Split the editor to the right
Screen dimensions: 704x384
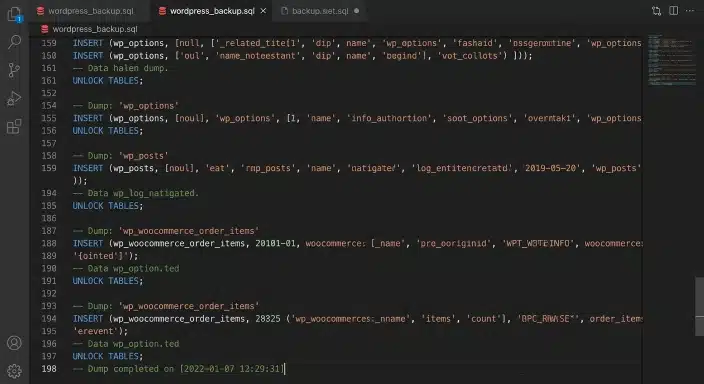[673, 11]
